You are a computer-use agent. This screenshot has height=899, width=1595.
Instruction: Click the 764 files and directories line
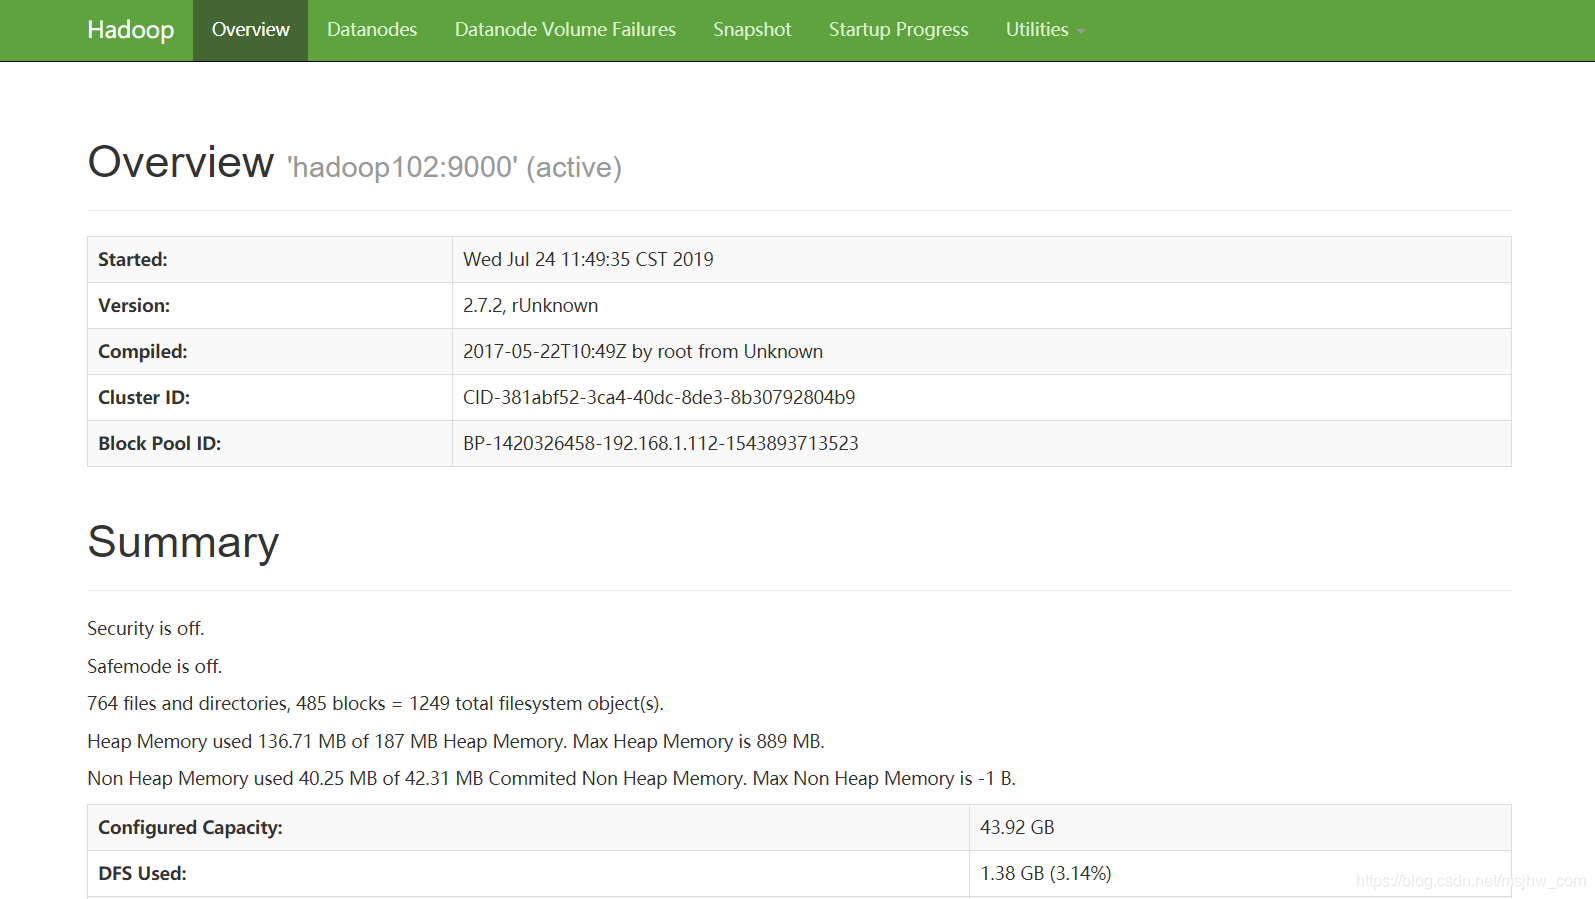point(375,703)
